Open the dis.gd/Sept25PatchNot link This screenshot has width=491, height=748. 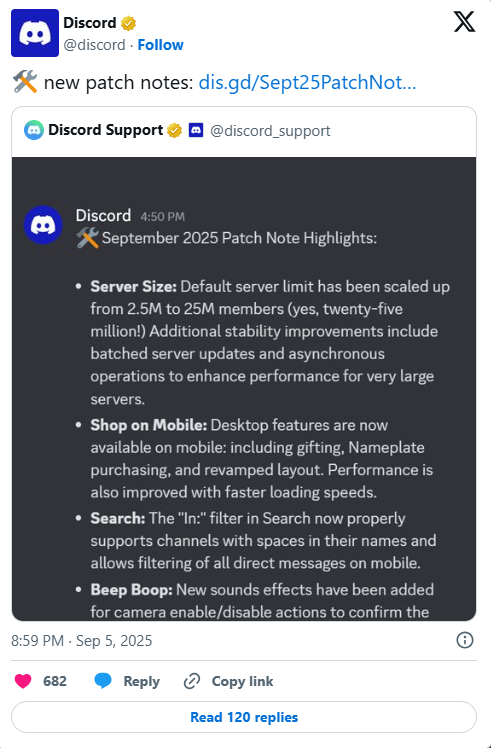tap(307, 83)
